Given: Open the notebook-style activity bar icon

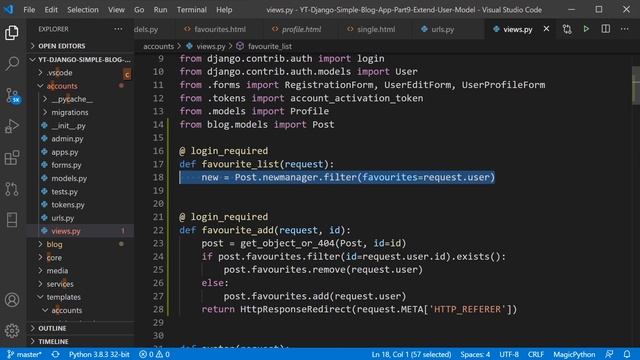Looking at the screenshot, I should 12,220.
